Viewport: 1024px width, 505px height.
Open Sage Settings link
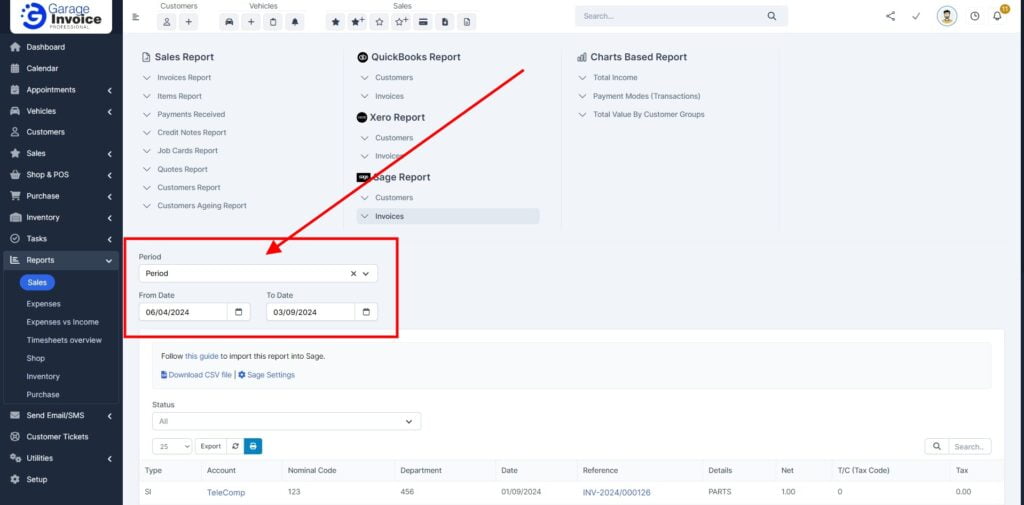pos(266,375)
